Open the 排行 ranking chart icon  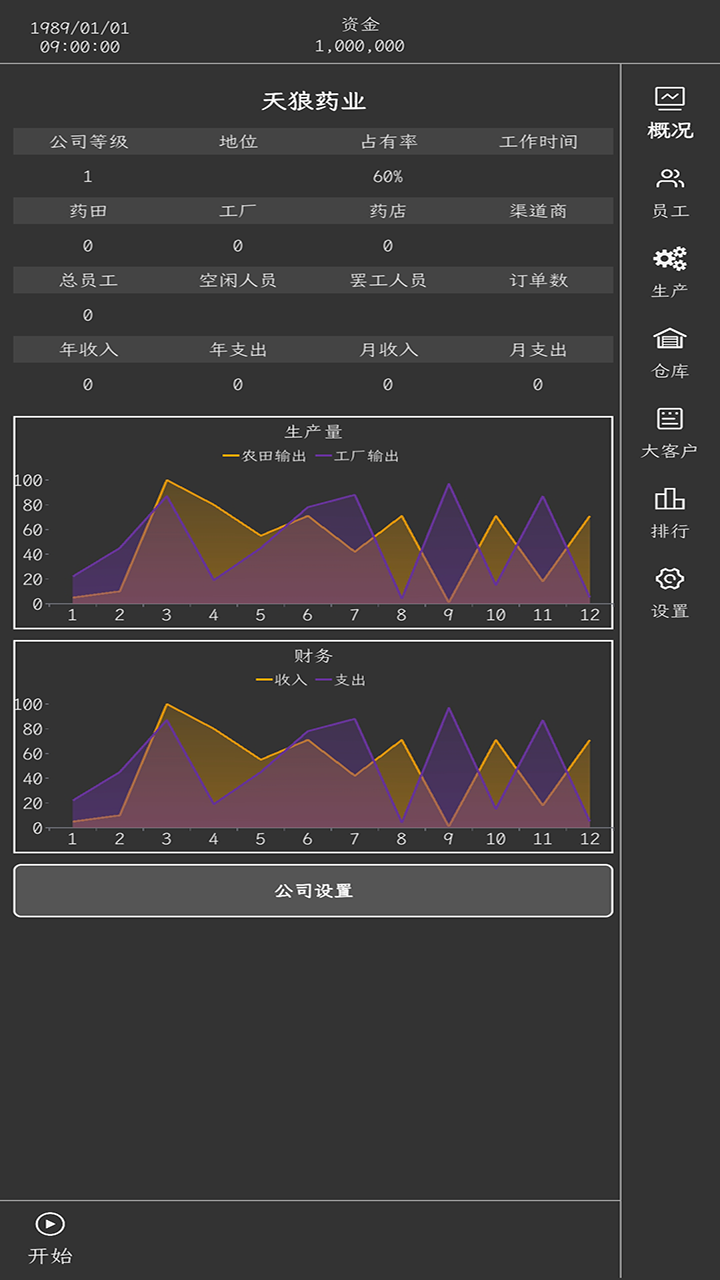670,499
